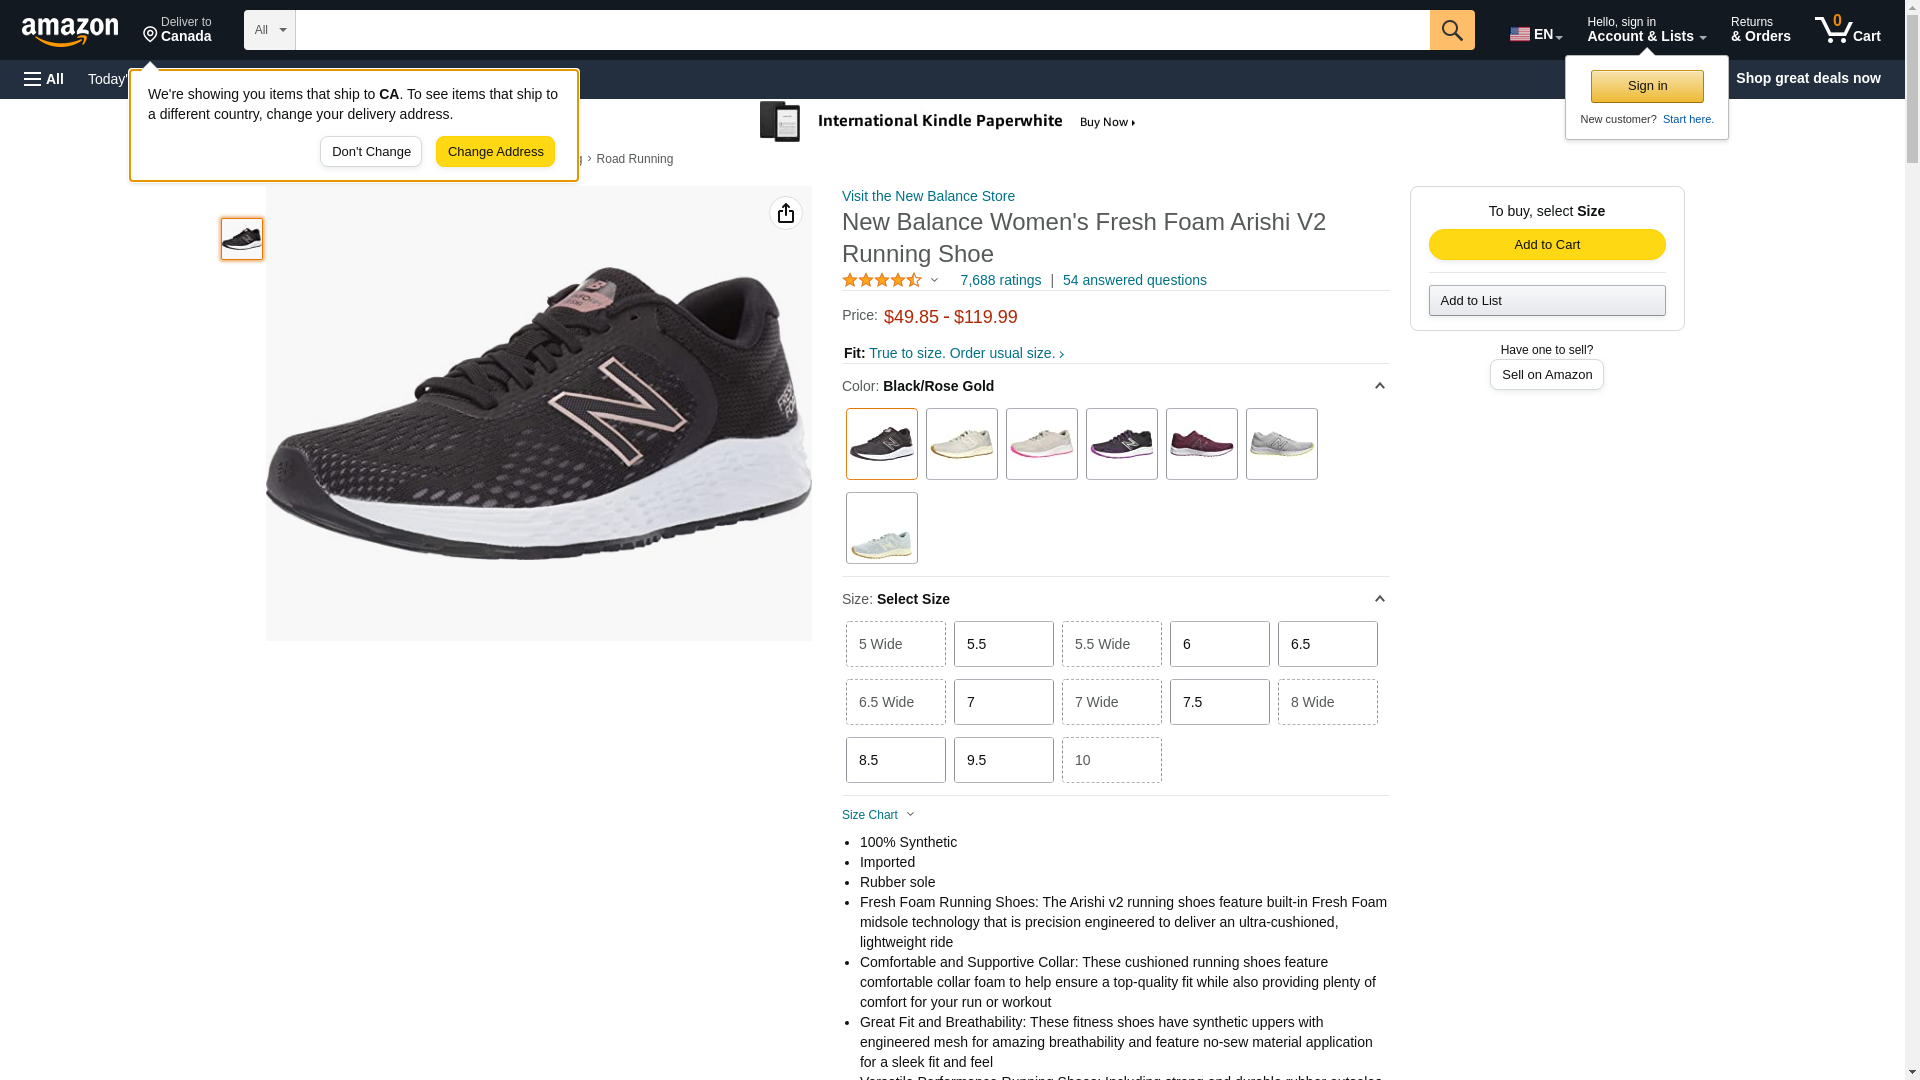This screenshot has width=1920, height=1080.
Task: Collapse the Color section chevron
Action: (x=1379, y=386)
